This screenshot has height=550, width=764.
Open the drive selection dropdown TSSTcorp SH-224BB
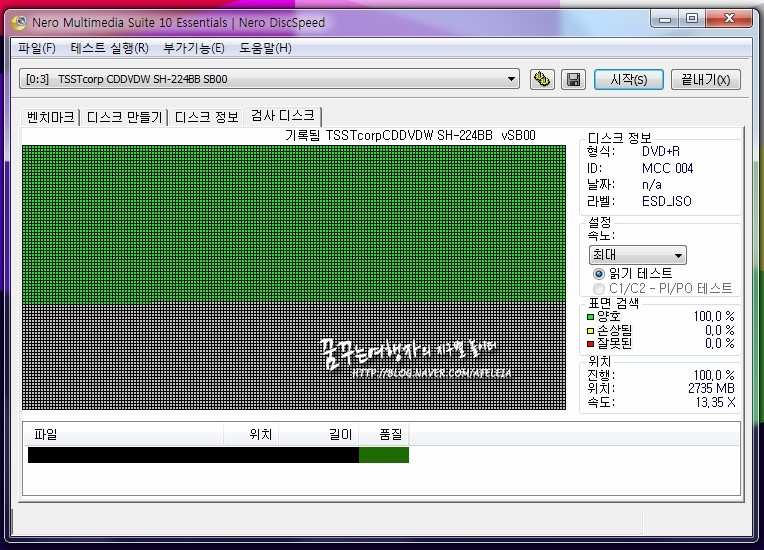point(269,79)
